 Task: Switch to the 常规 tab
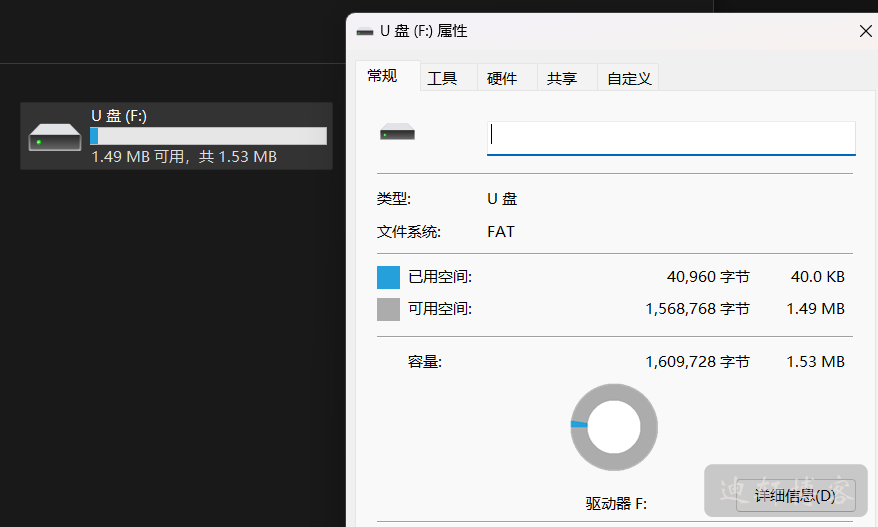[x=382, y=76]
